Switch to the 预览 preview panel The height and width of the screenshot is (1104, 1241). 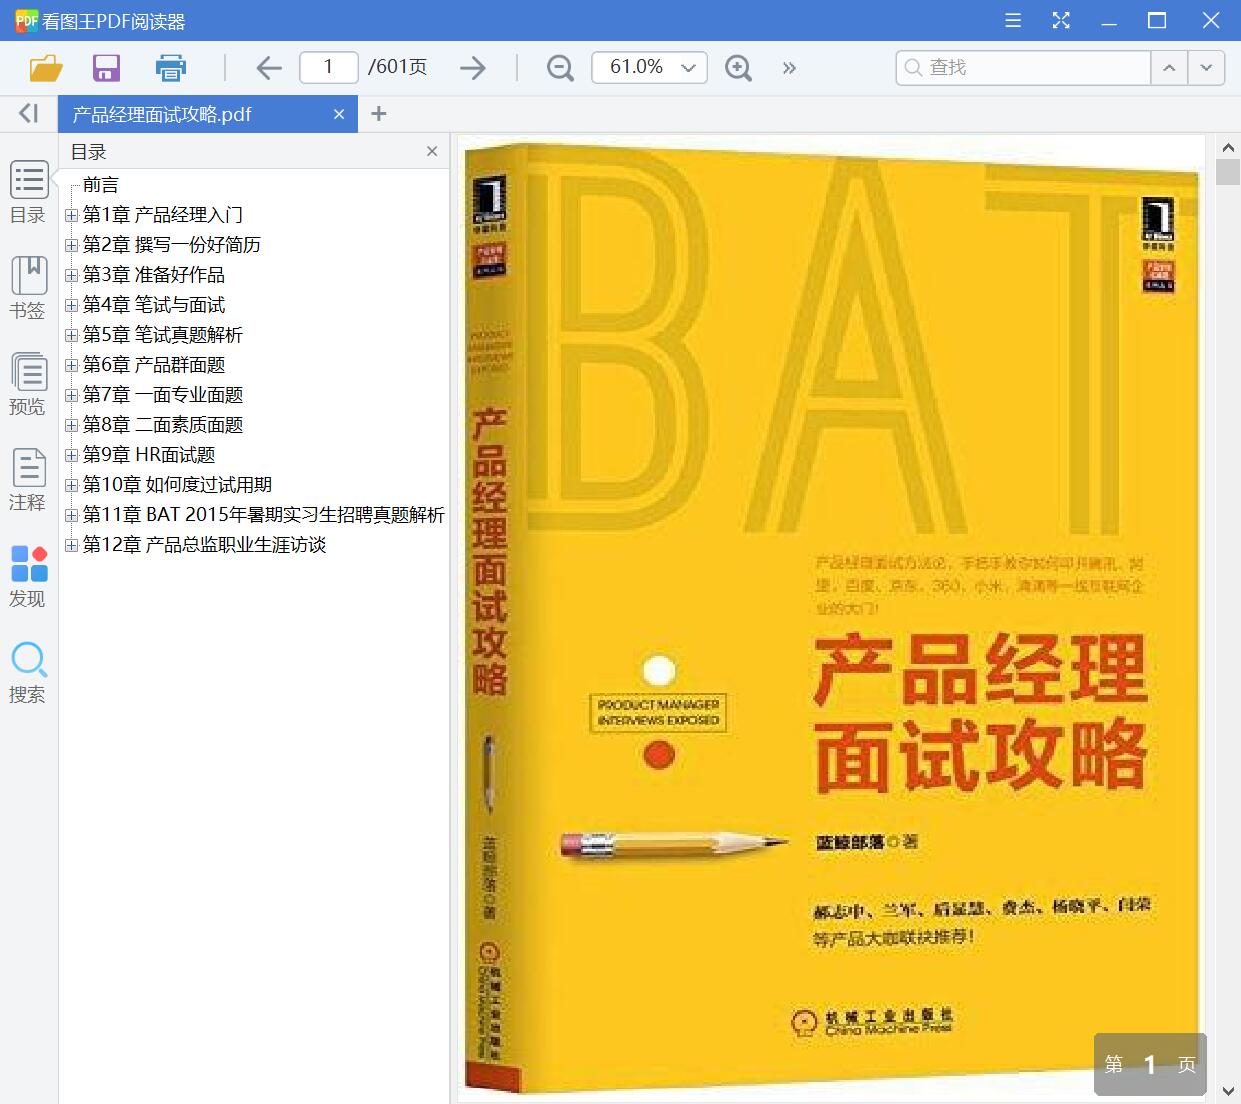28,383
